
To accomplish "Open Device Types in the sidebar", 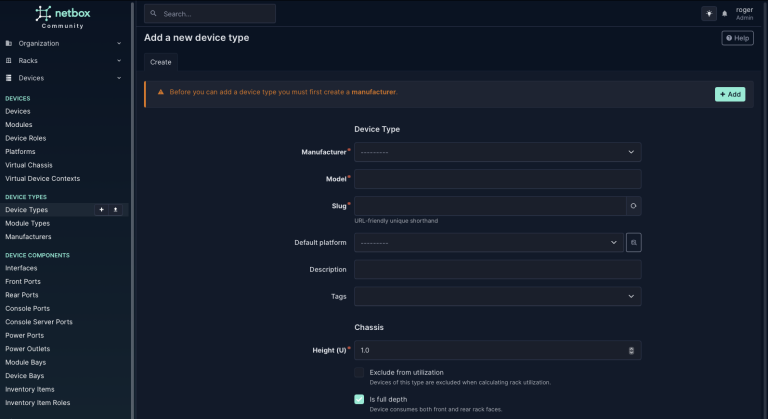I will (26, 210).
